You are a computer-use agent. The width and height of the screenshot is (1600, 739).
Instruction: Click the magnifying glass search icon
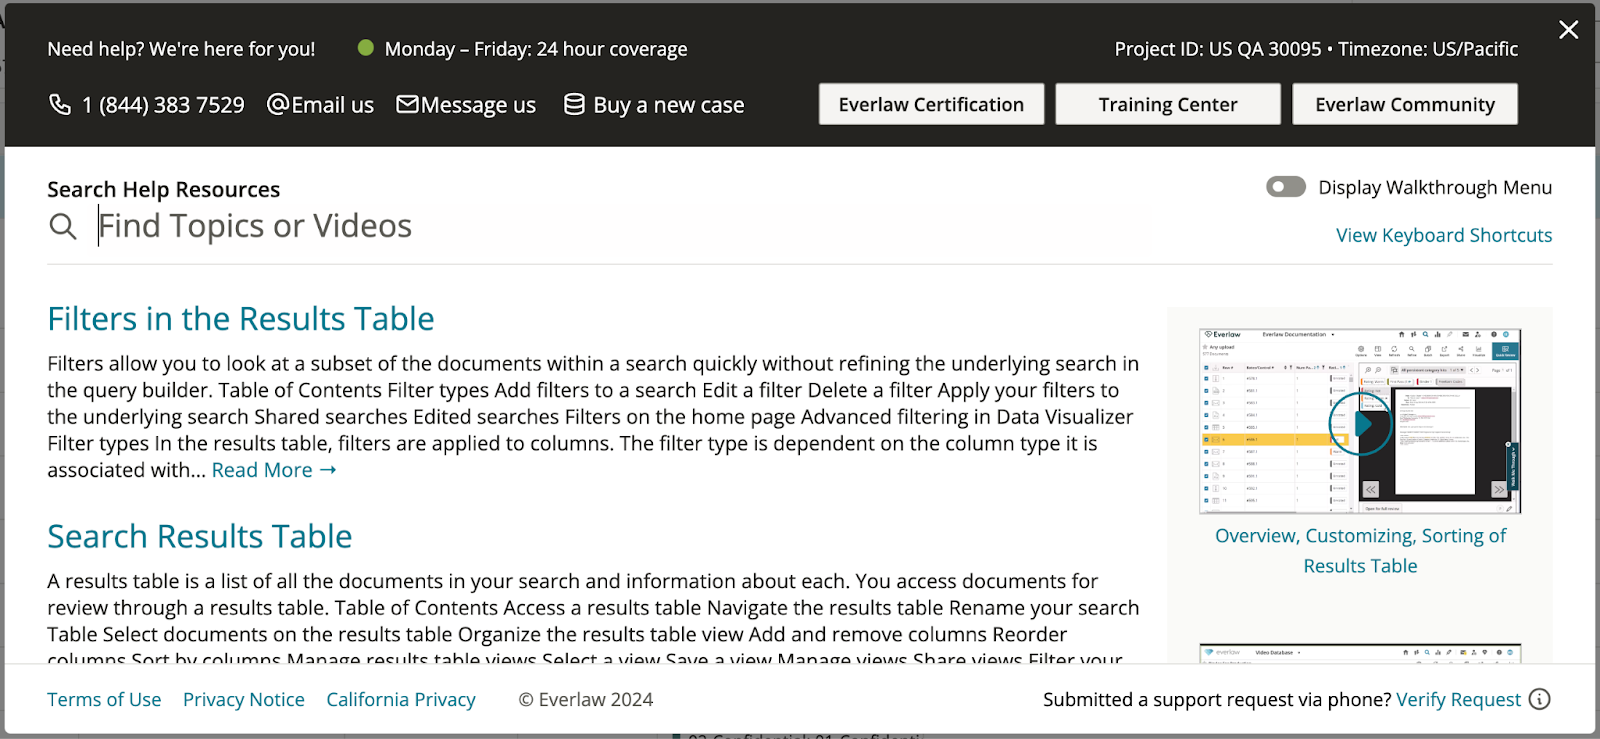[62, 226]
